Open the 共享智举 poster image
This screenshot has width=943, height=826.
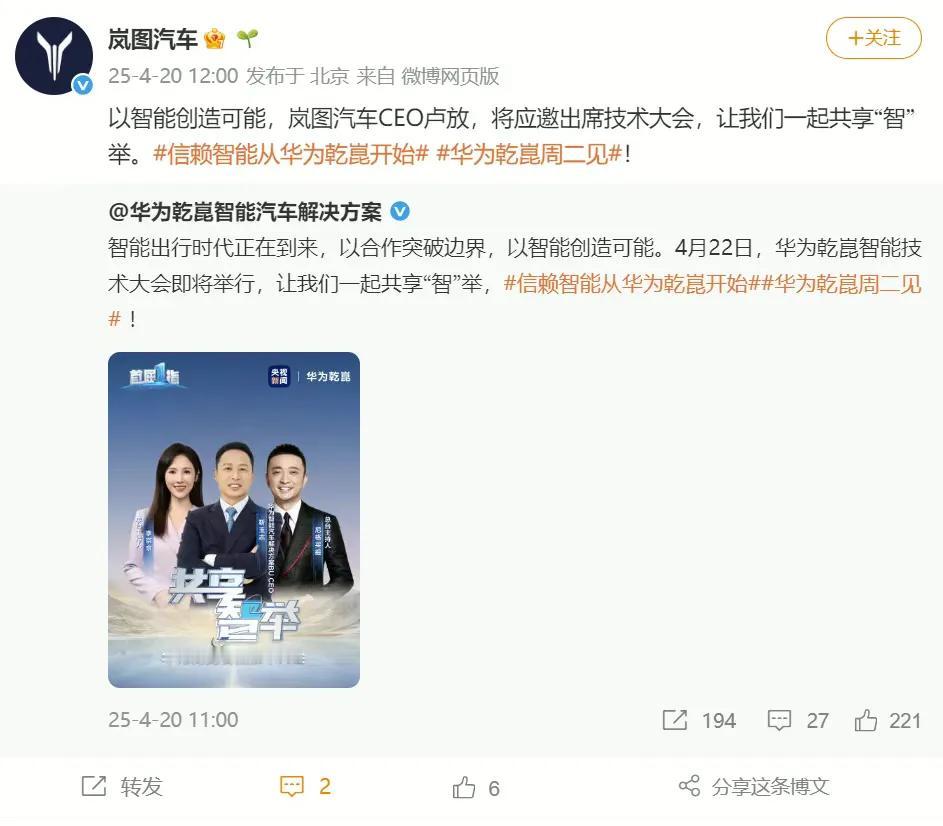click(x=234, y=520)
